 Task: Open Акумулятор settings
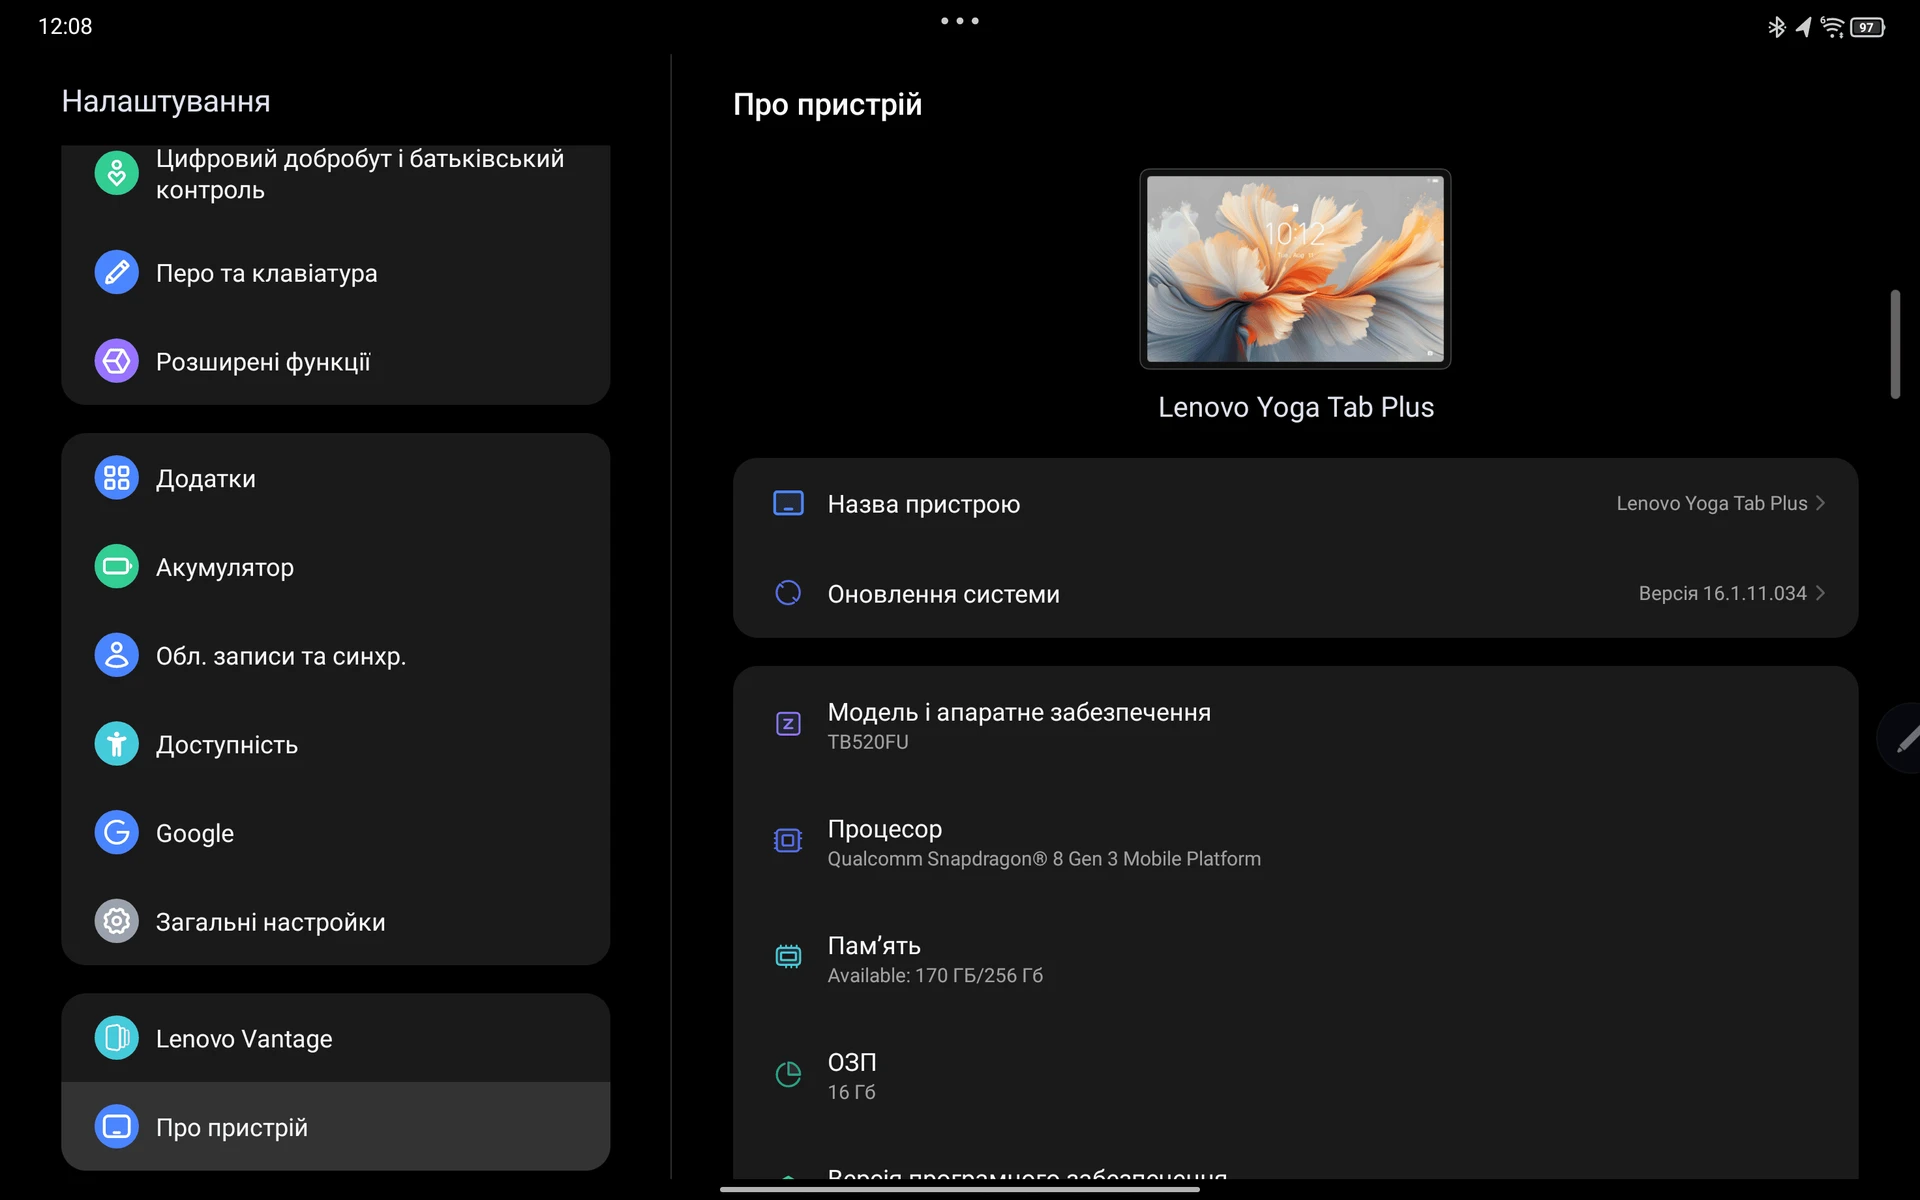click(x=336, y=567)
